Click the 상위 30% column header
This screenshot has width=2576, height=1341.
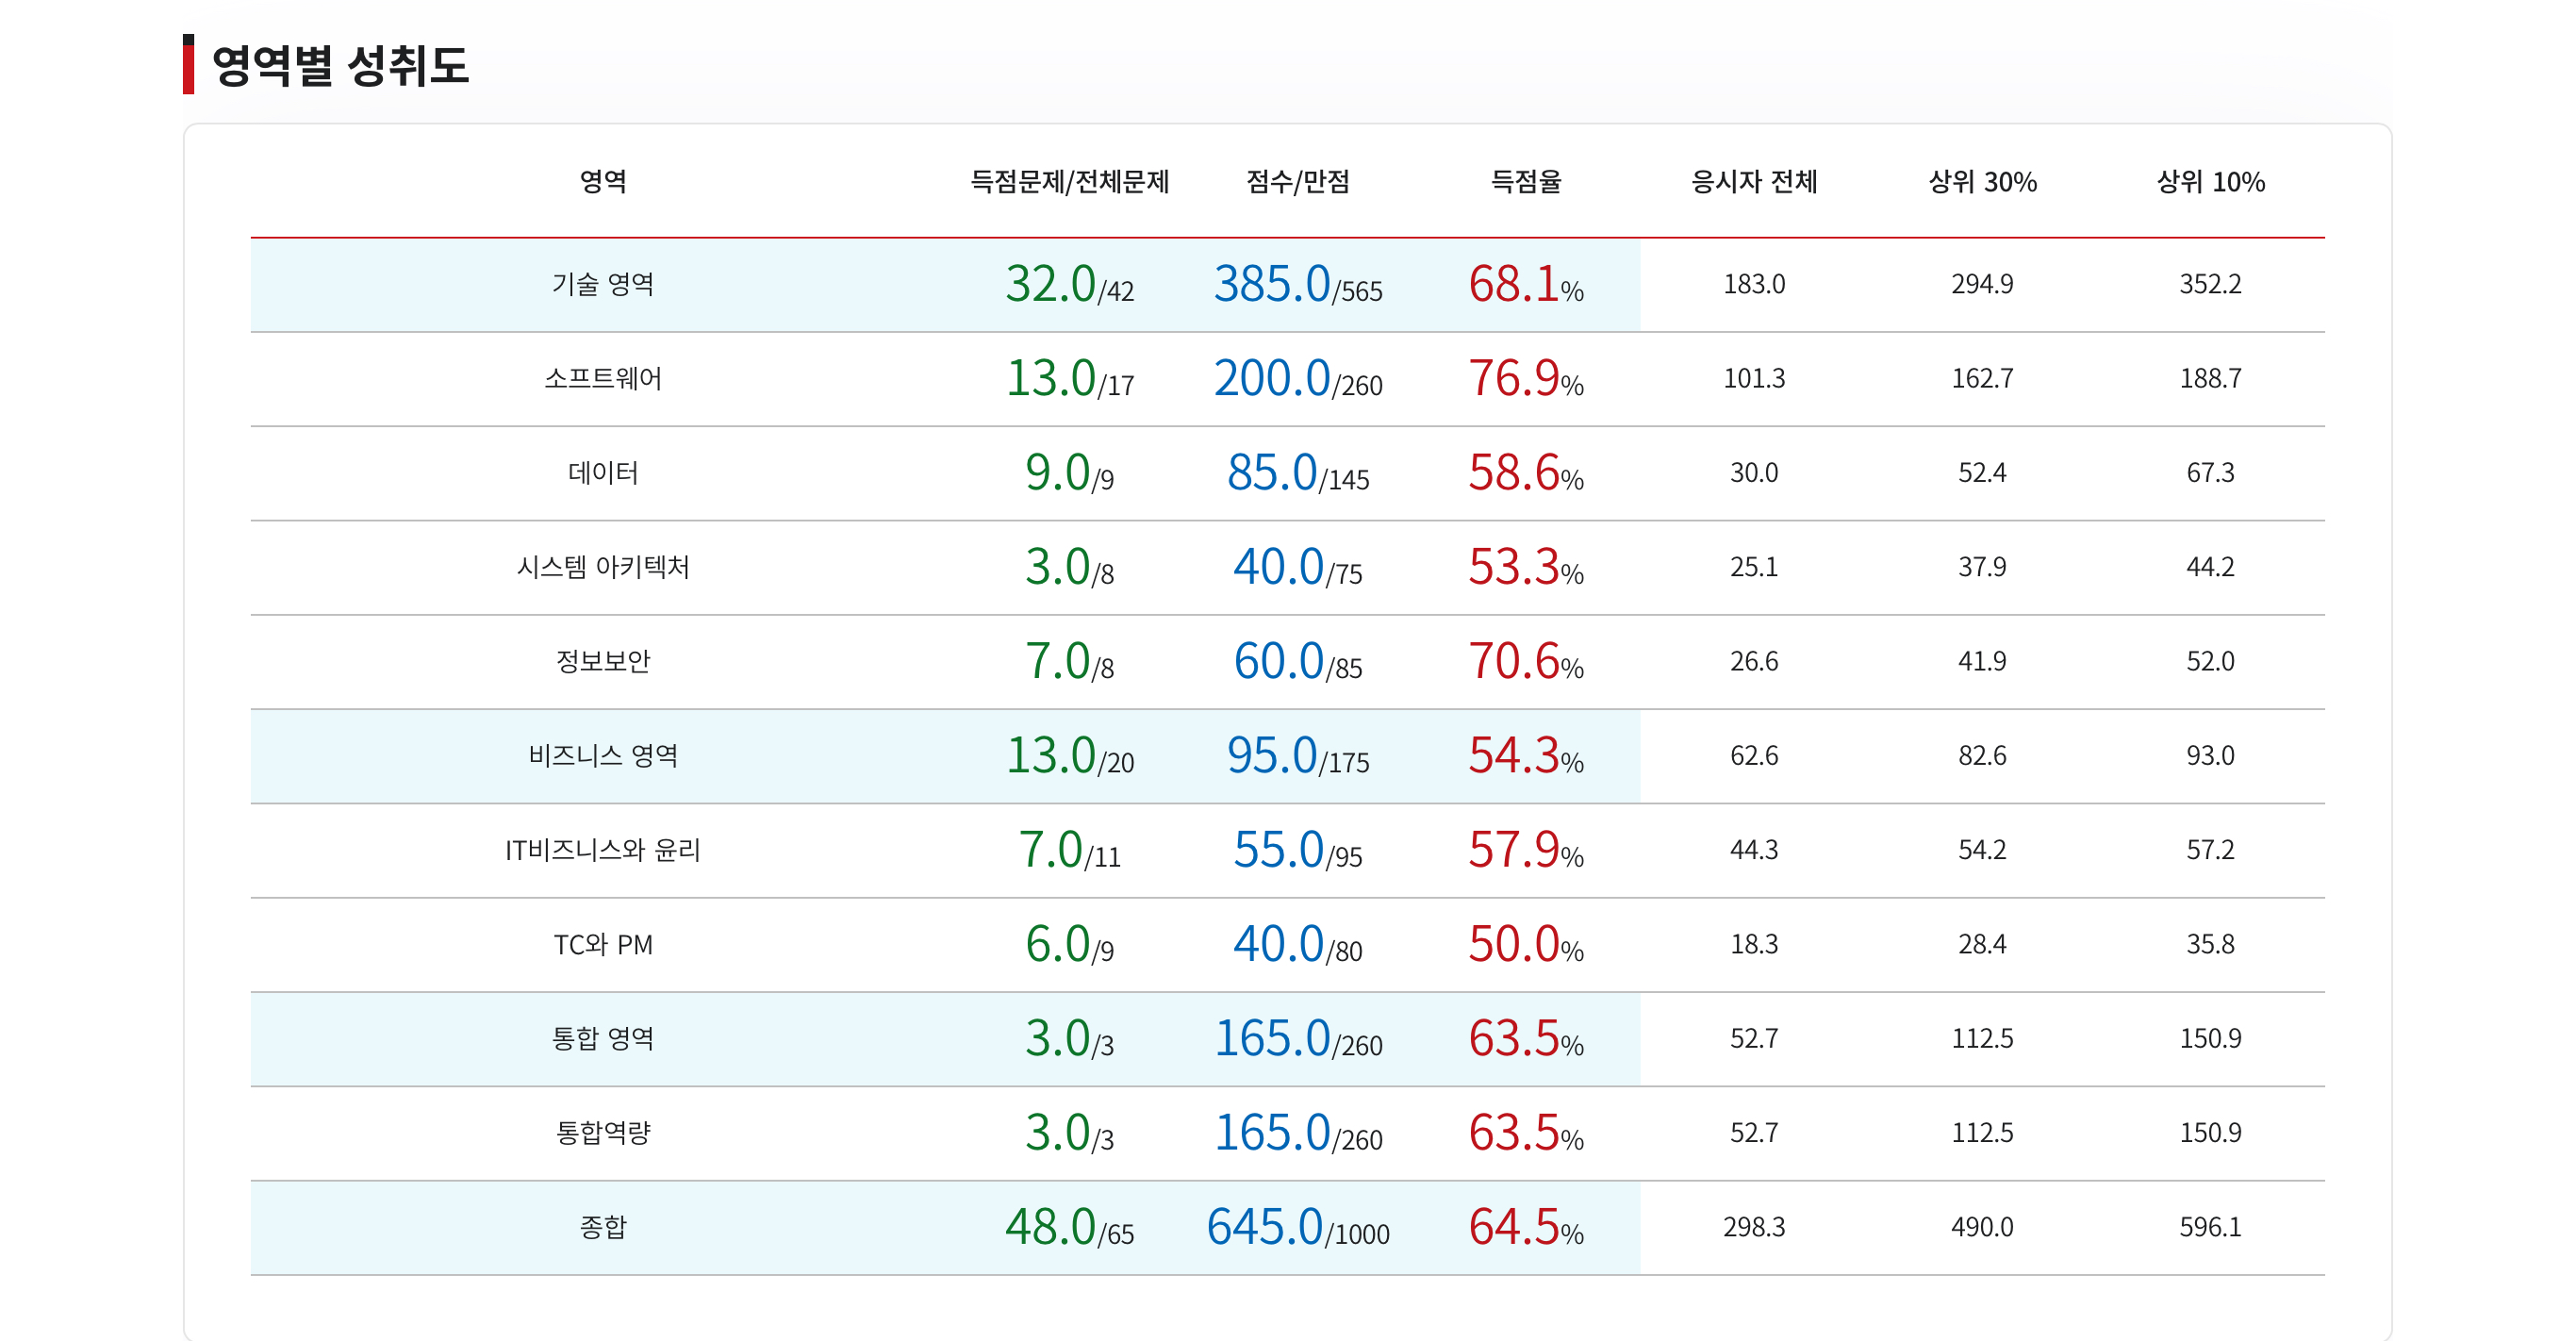(1981, 182)
